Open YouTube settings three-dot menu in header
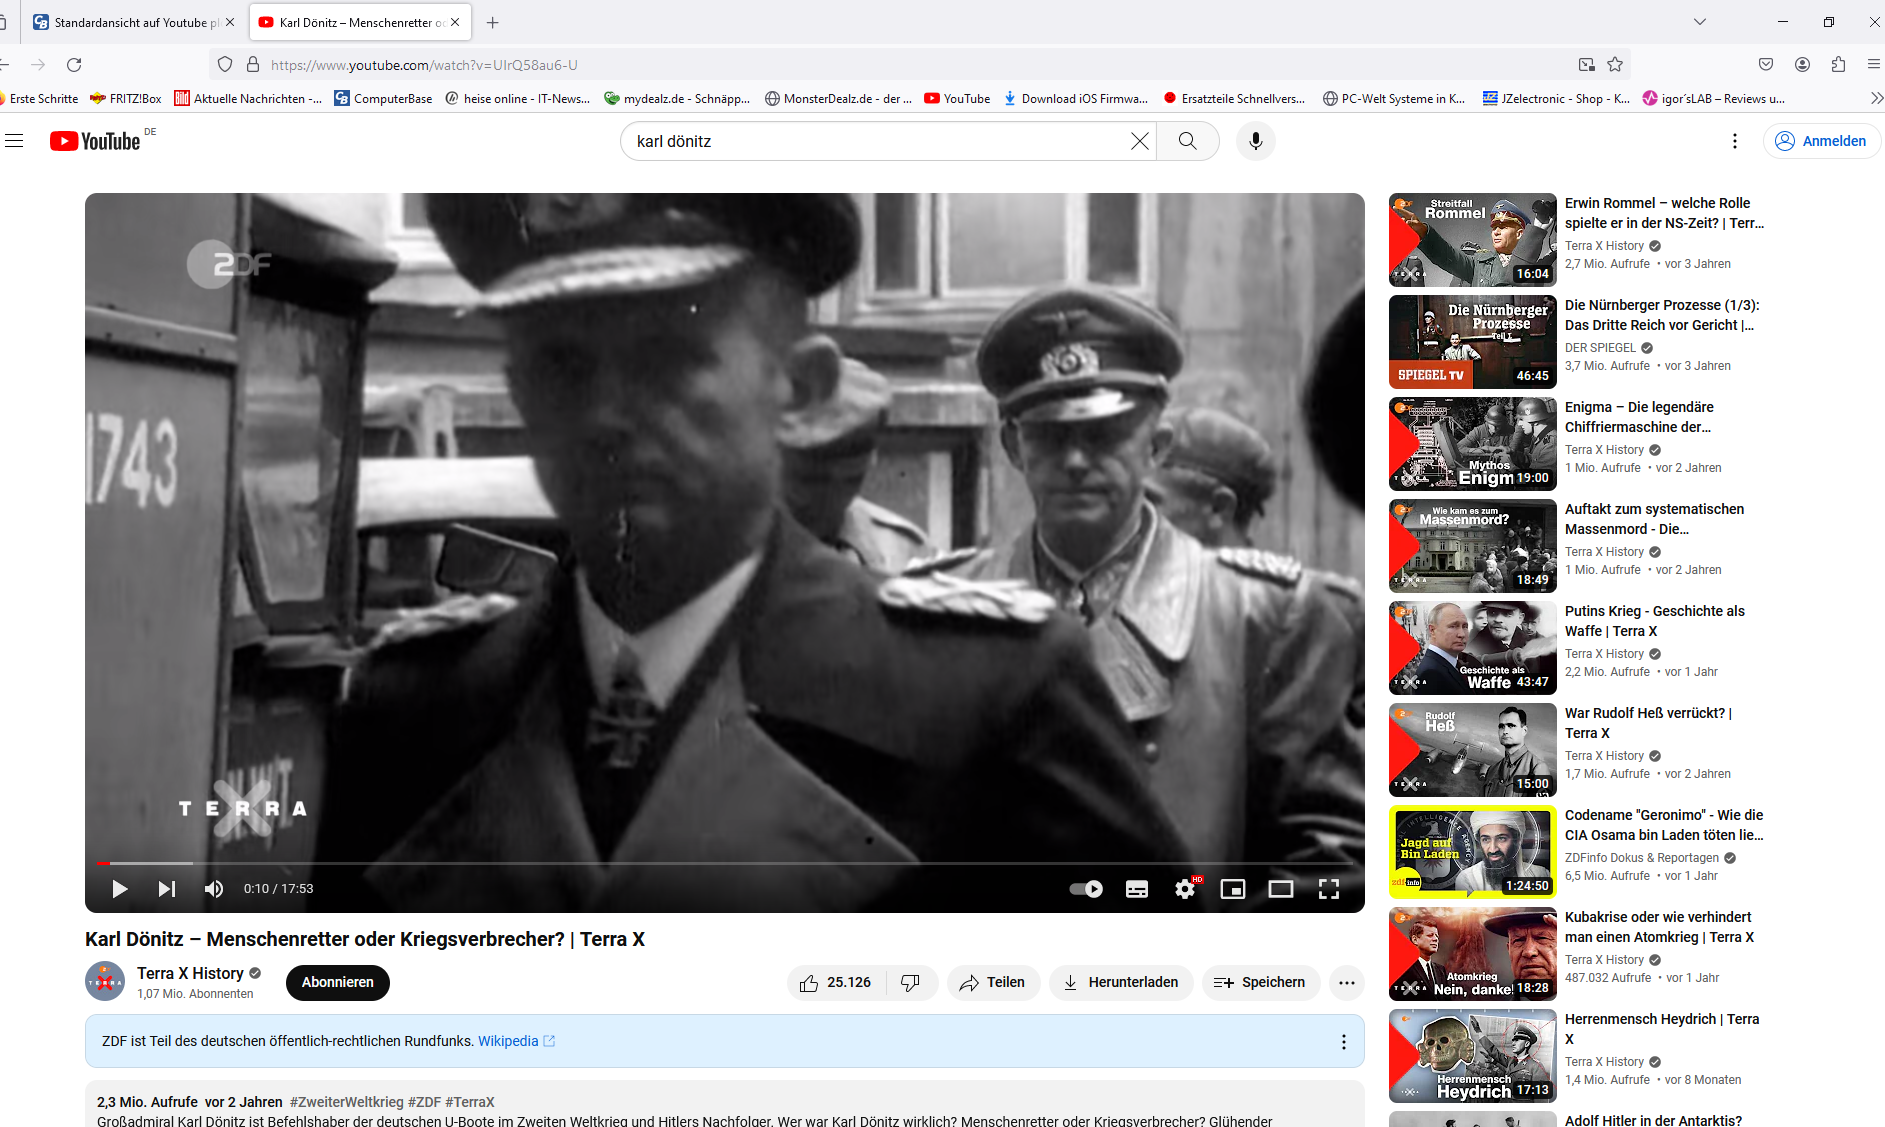 tap(1735, 141)
